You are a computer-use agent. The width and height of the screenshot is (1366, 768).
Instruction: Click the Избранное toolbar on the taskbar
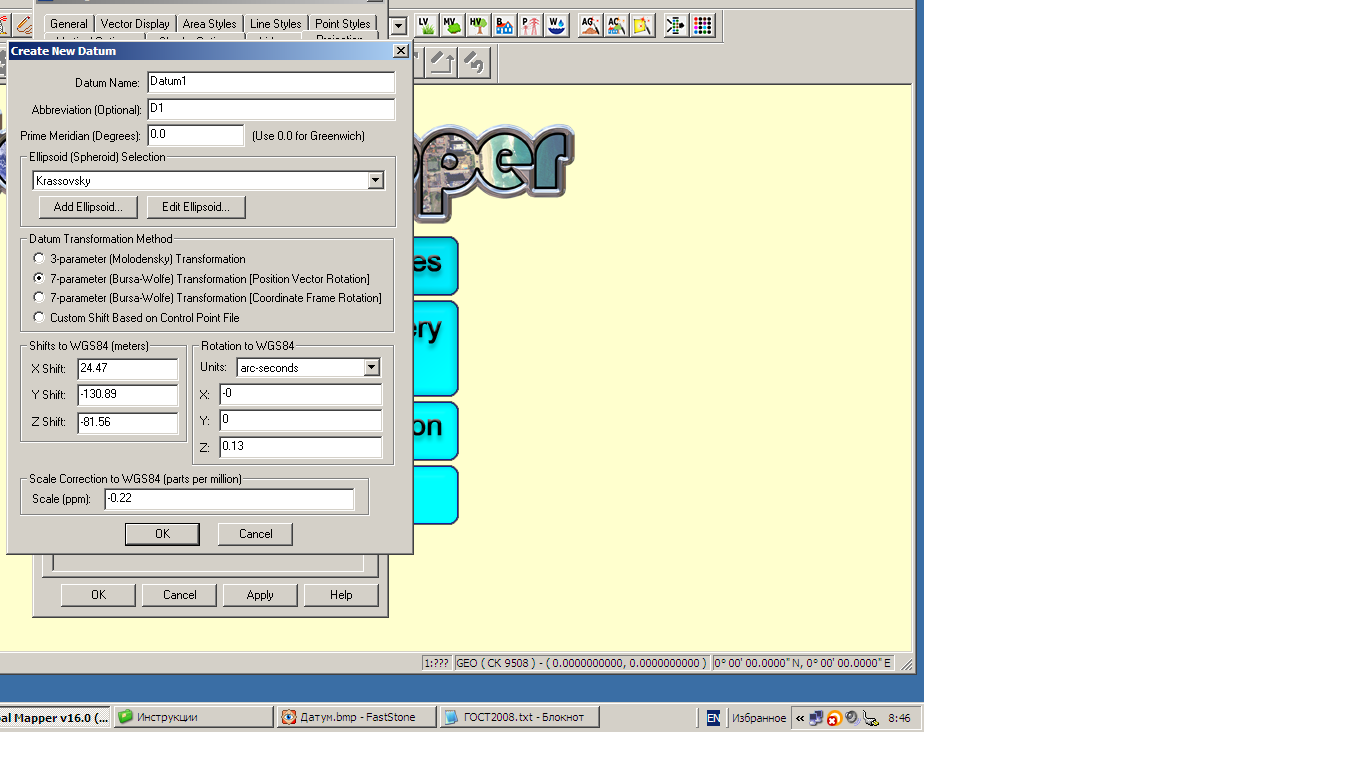[x=759, y=718]
